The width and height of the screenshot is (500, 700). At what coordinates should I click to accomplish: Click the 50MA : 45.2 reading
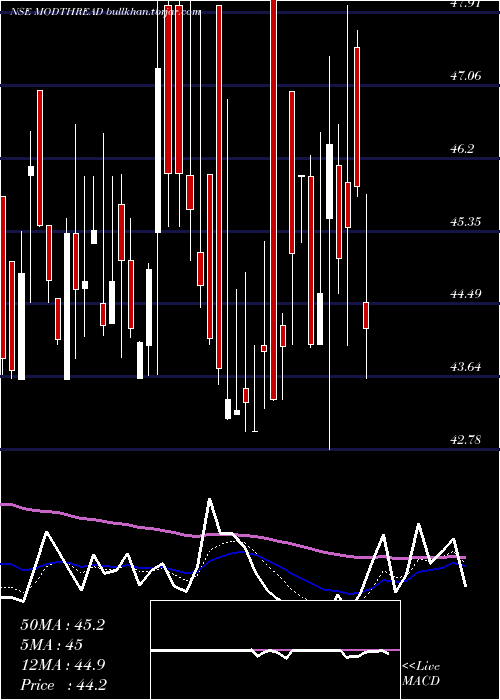pos(62,625)
